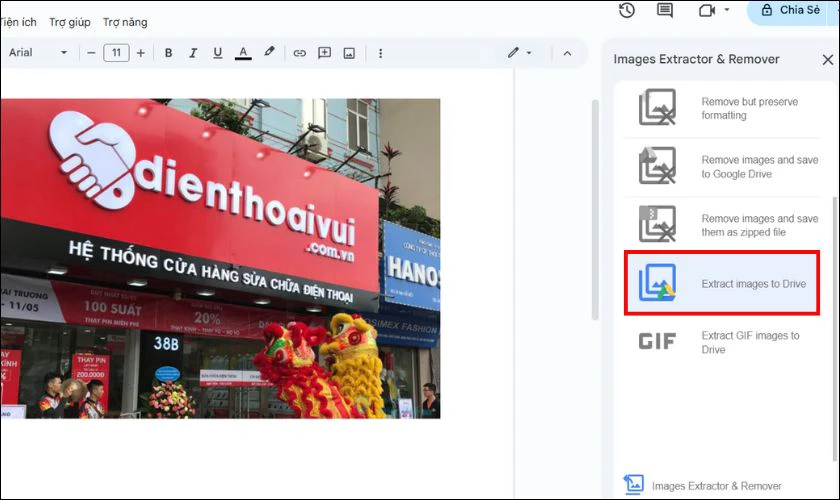This screenshot has width=840, height=500.
Task: Open Images Extractor & Remover footer link
Action: [716, 486]
